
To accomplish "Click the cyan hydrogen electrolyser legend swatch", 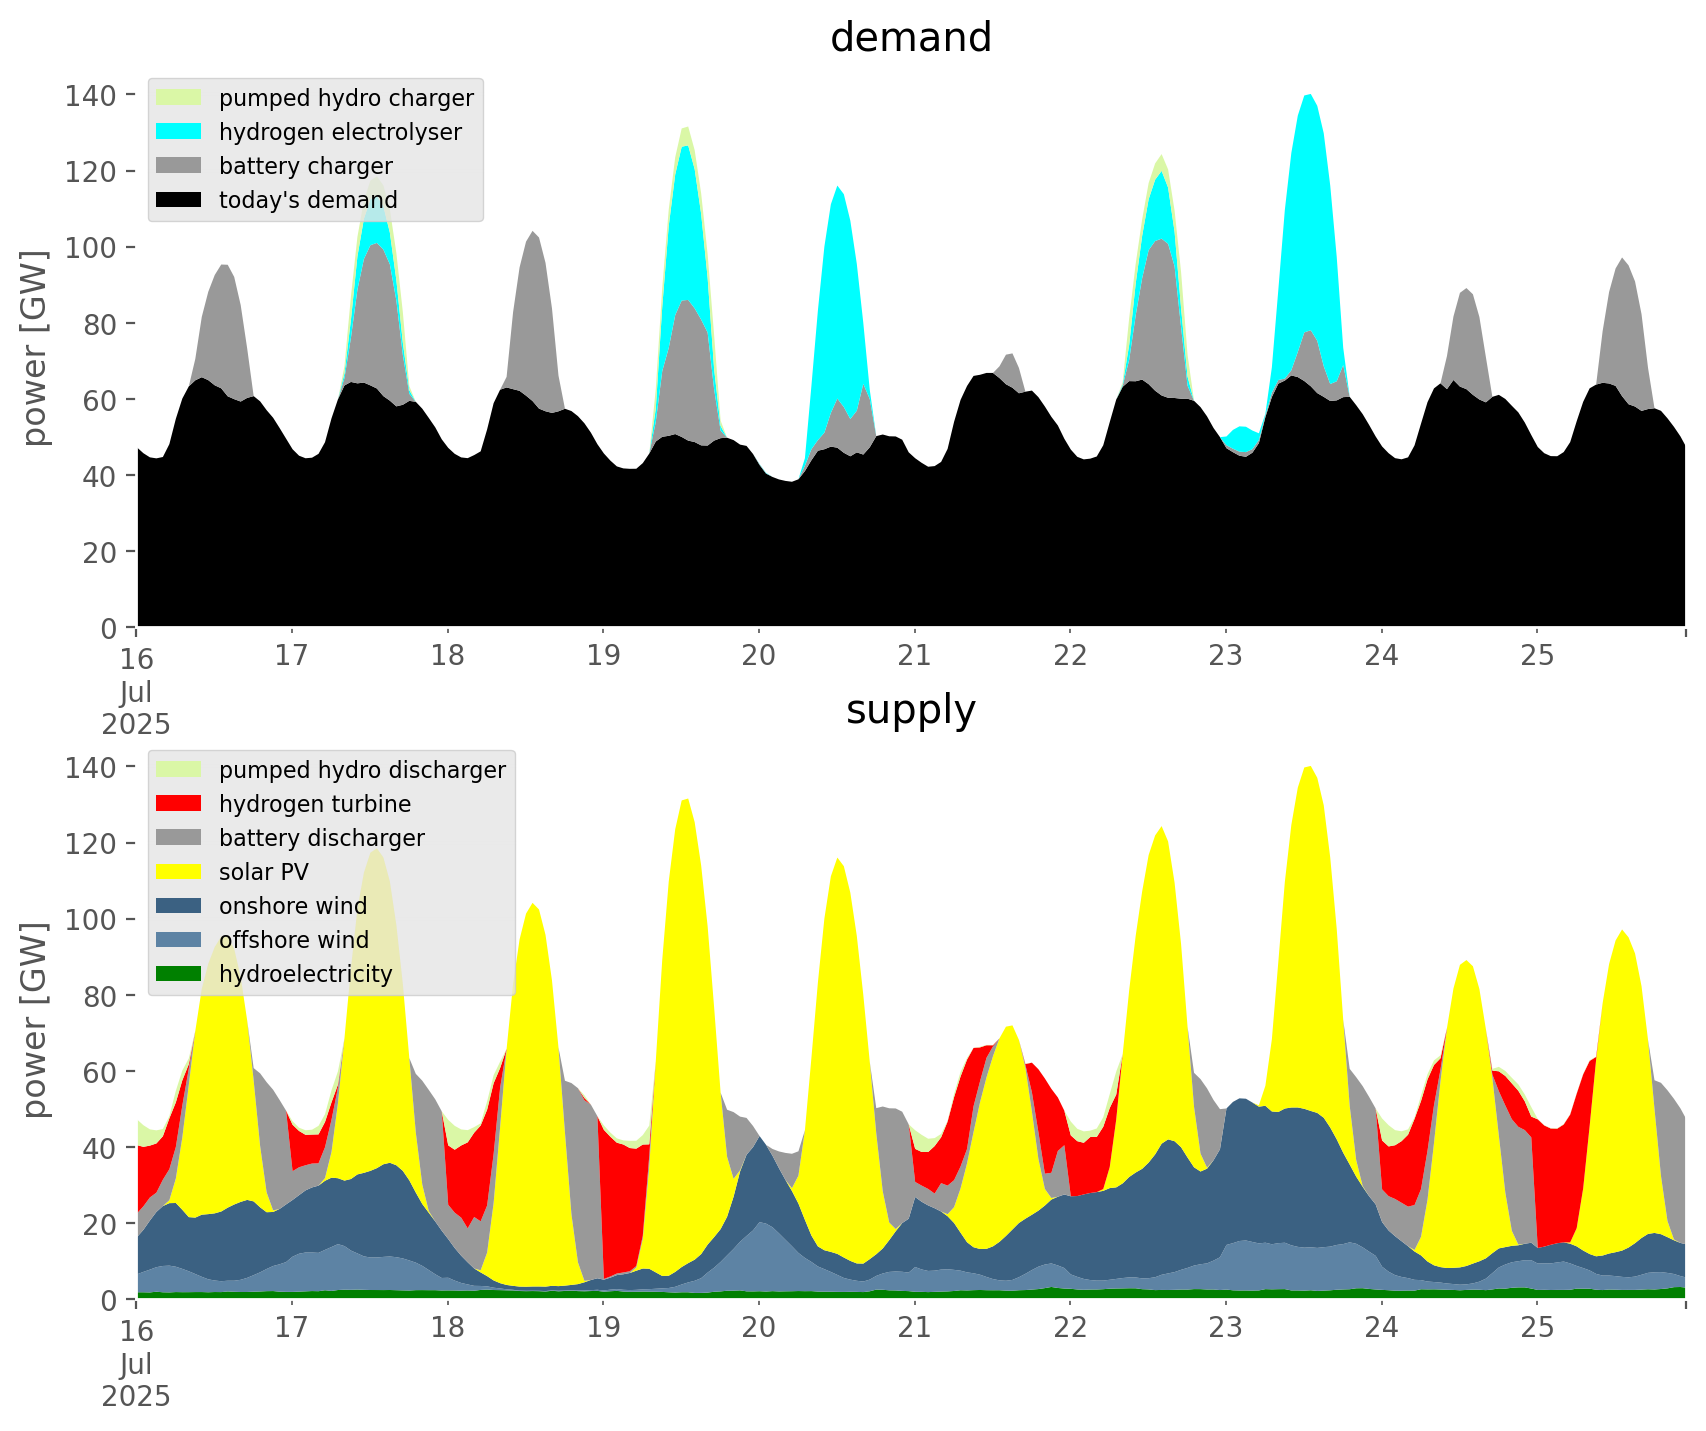I will coord(179,132).
